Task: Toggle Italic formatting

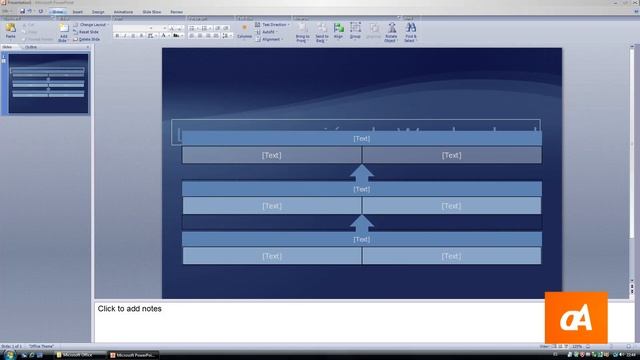Action: [125, 36]
